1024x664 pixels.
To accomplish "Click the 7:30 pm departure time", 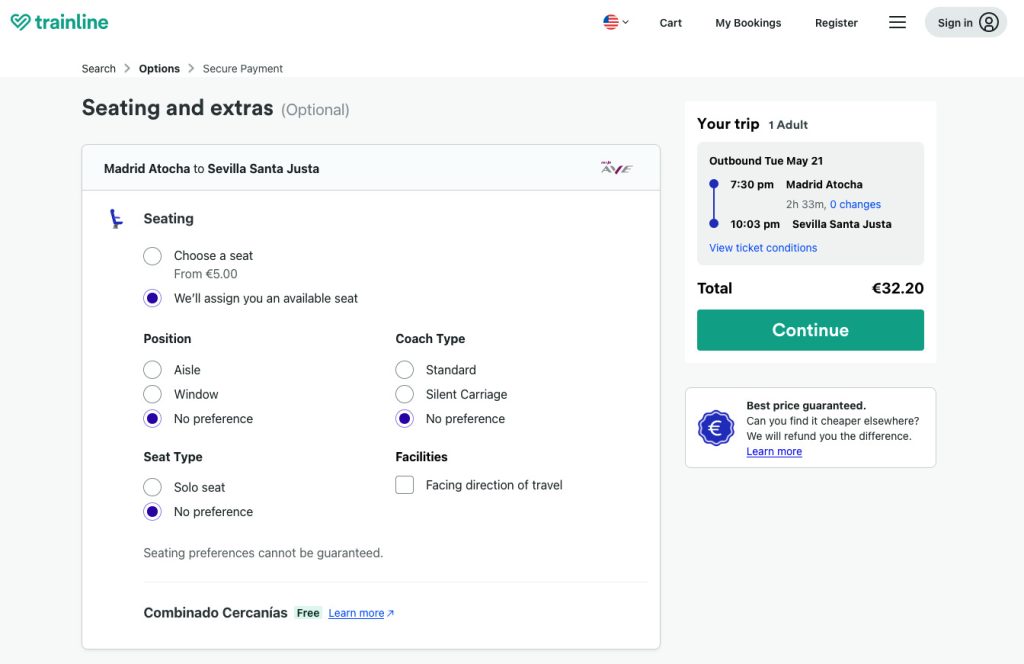I will 752,185.
